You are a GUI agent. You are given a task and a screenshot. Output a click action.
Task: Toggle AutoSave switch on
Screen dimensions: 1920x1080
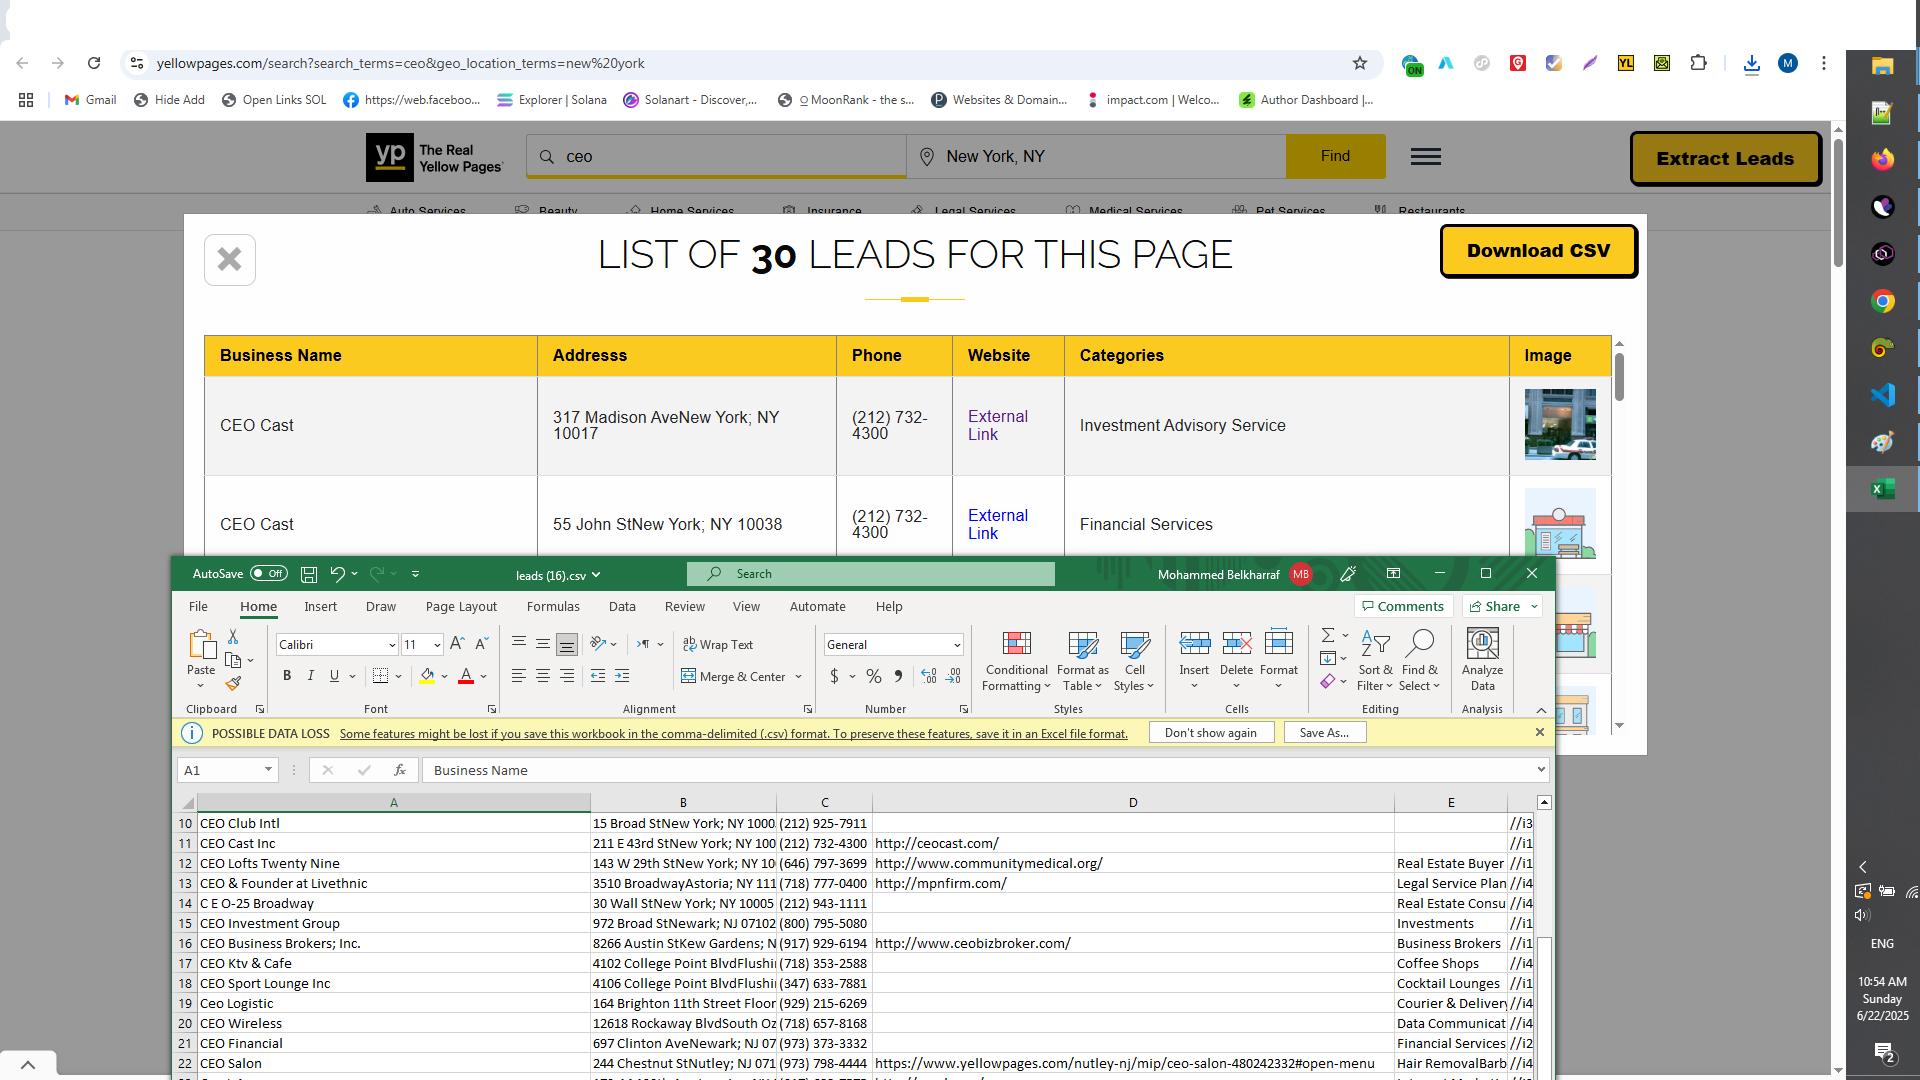coord(268,574)
